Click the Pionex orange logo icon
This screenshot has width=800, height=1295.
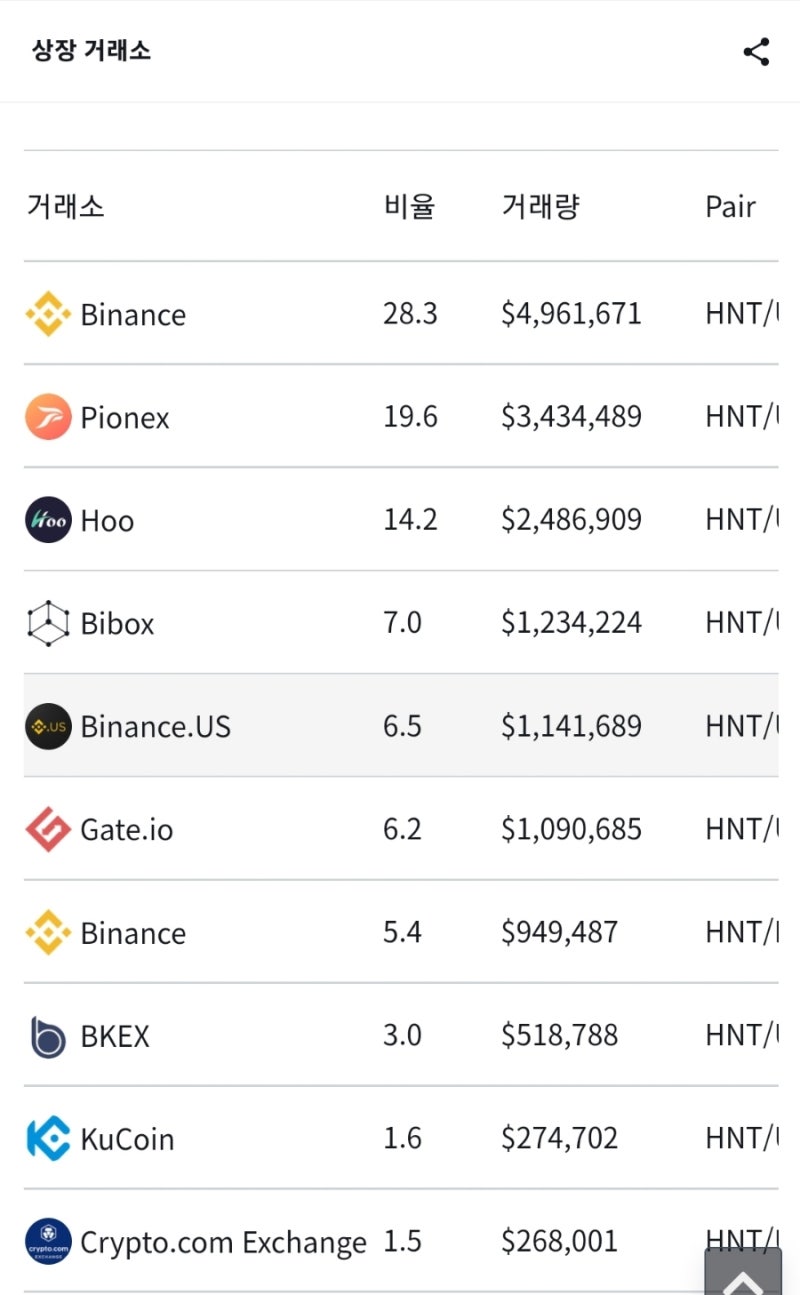click(x=48, y=417)
